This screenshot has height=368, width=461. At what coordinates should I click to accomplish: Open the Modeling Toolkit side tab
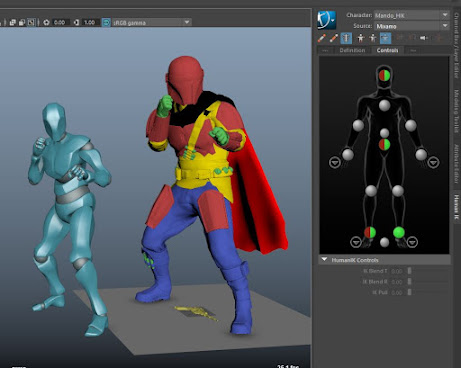tap(457, 111)
